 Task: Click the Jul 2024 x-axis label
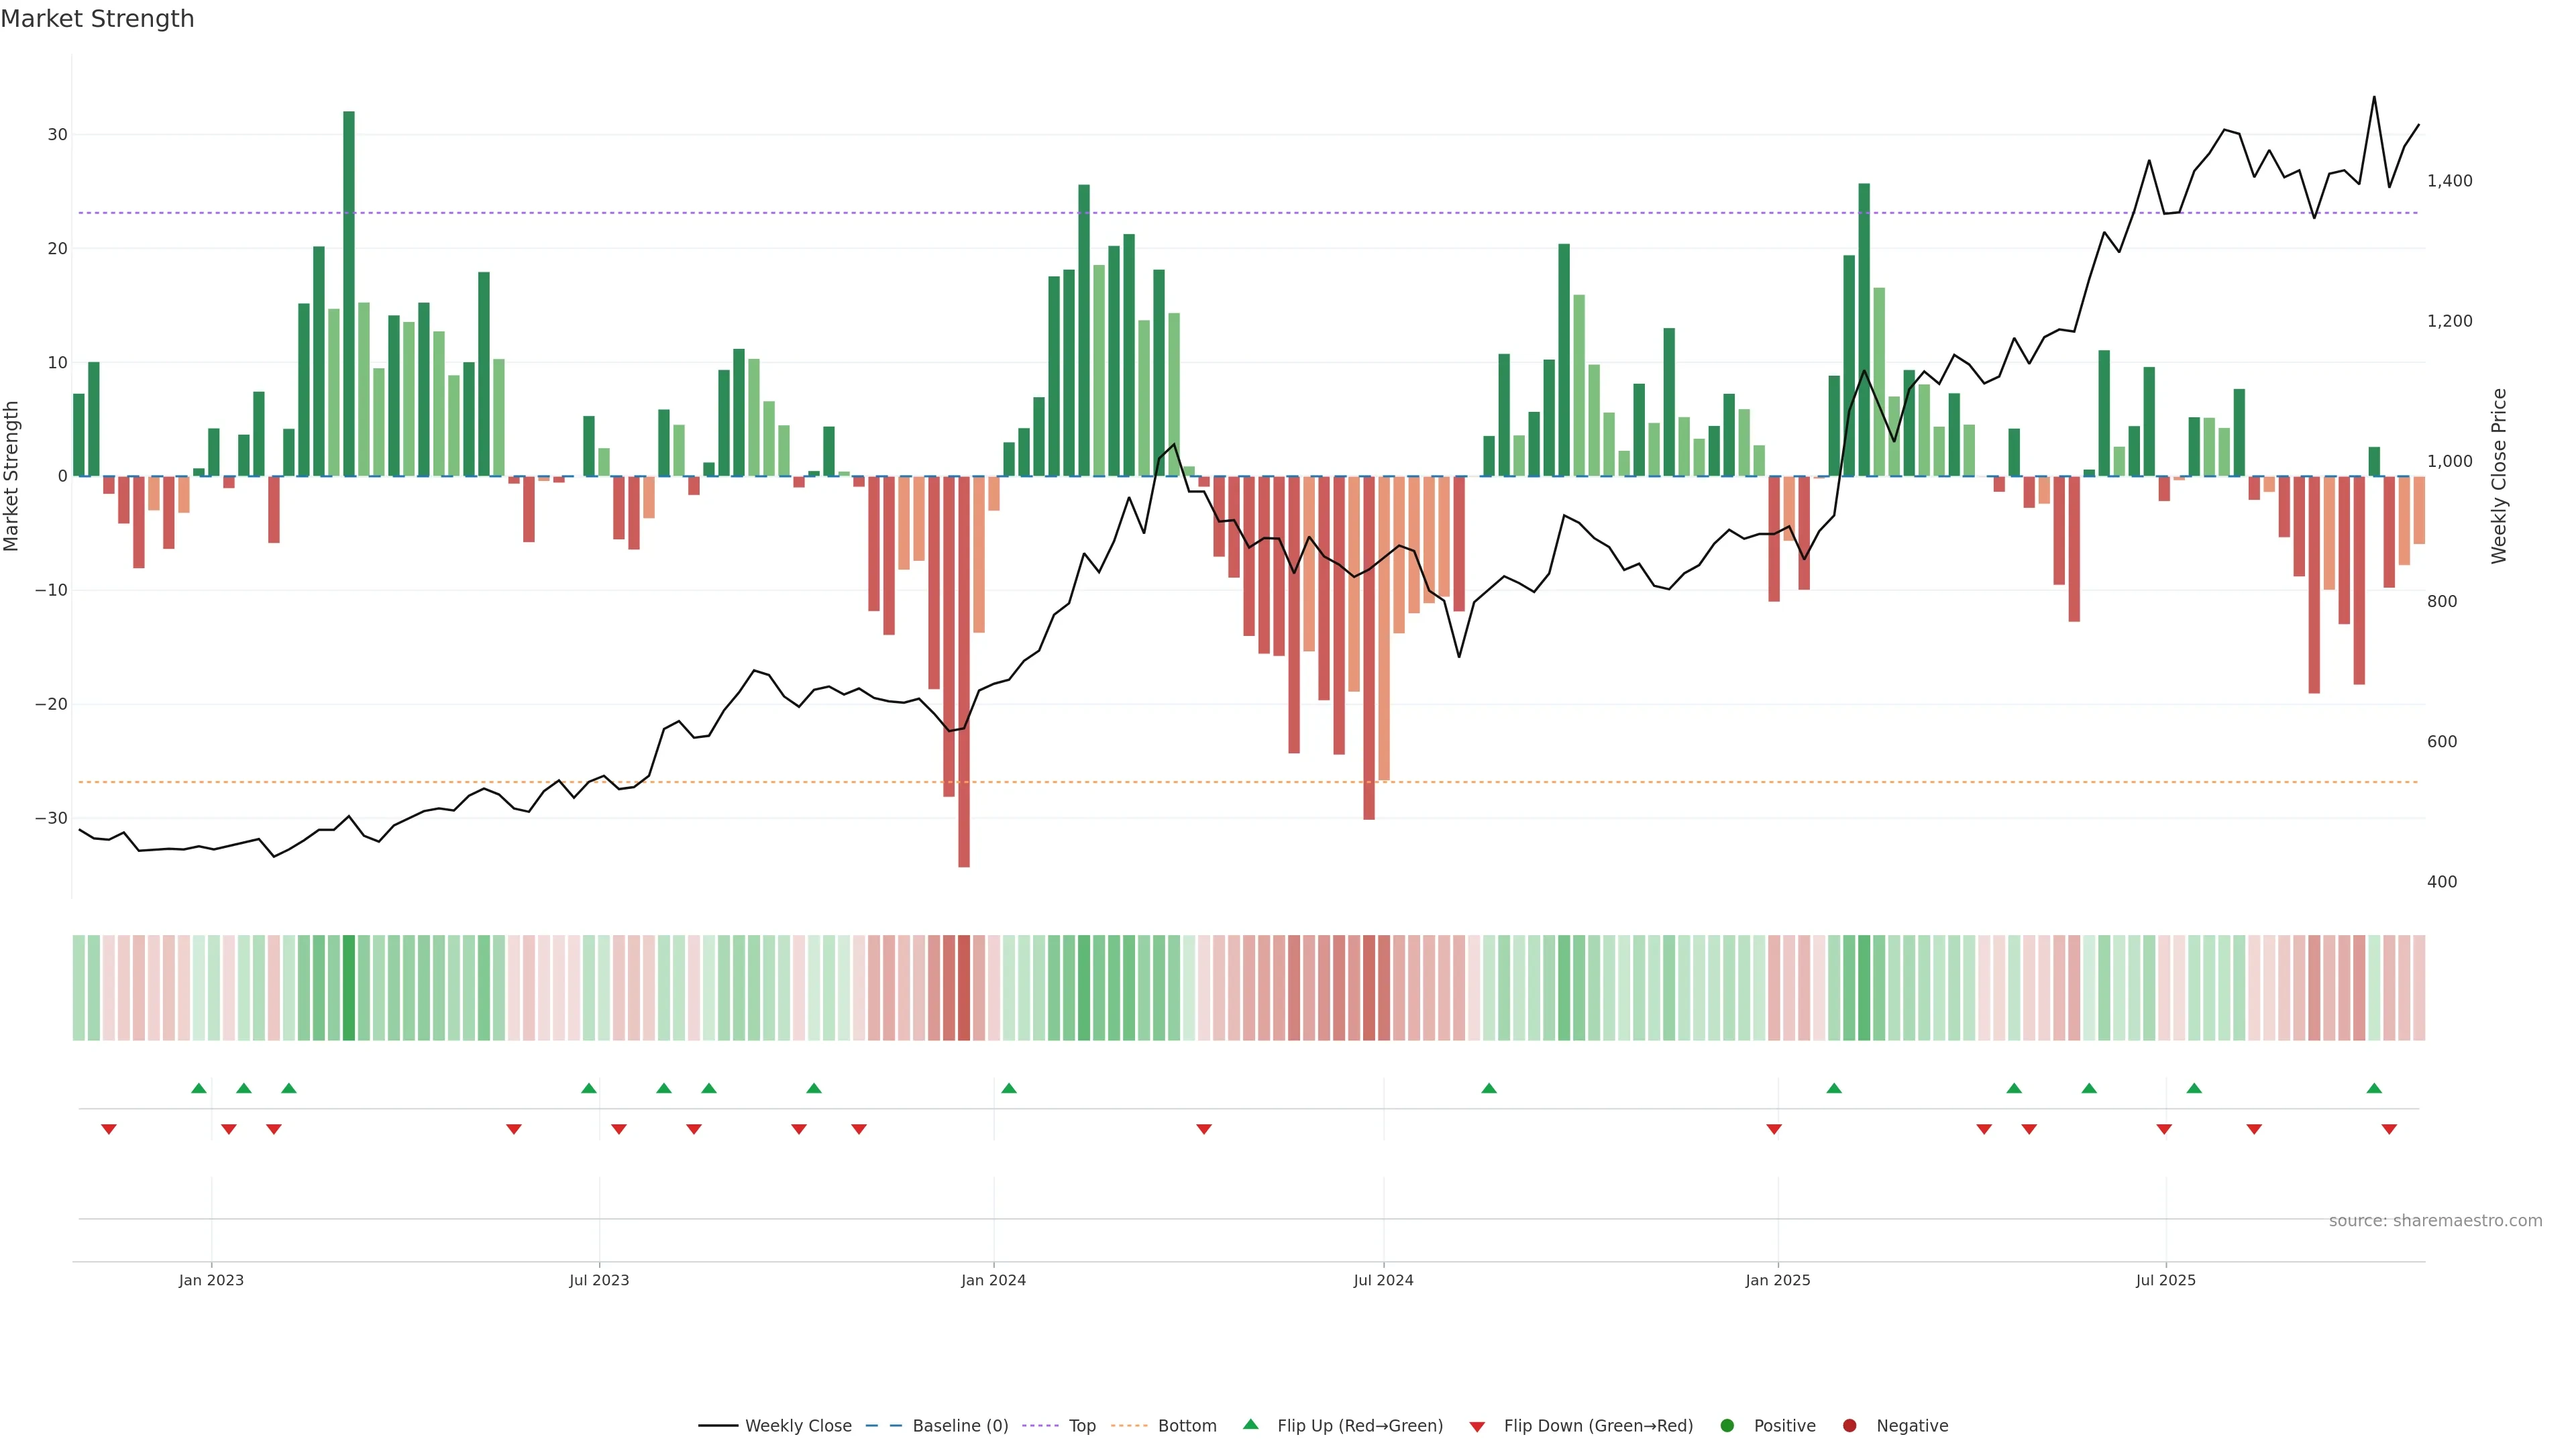[x=1383, y=1280]
